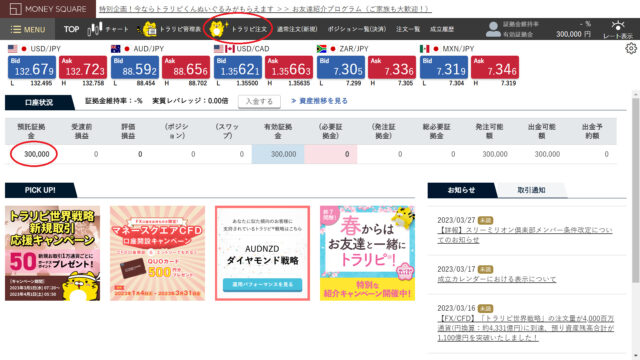Screen dimensions: 640x360
Task: Select the MXN/JPY Bid price tile
Action: (x=444, y=67)
